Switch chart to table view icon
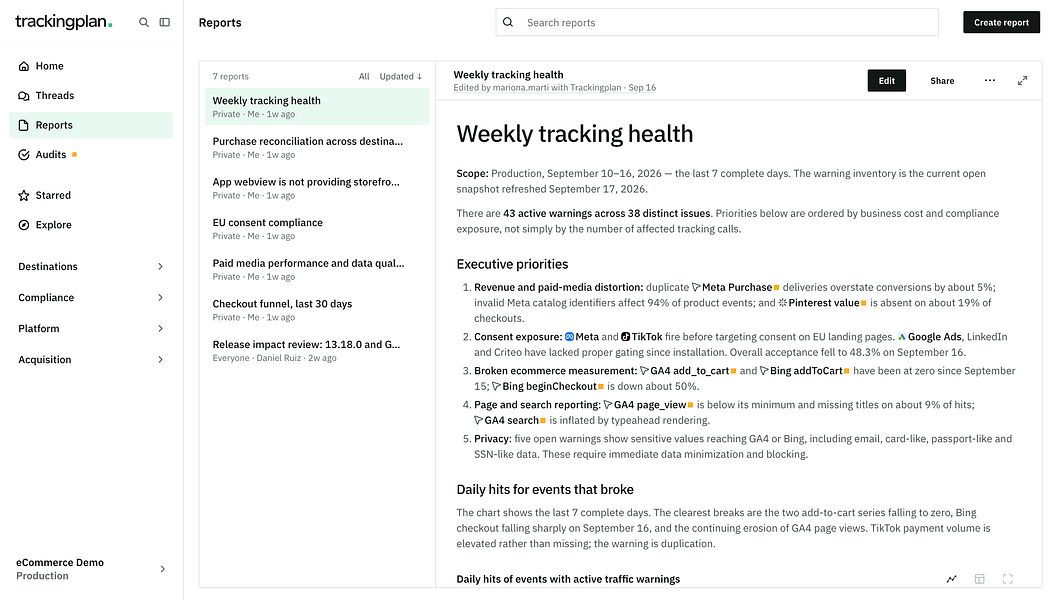1063x600 pixels. click(x=980, y=579)
